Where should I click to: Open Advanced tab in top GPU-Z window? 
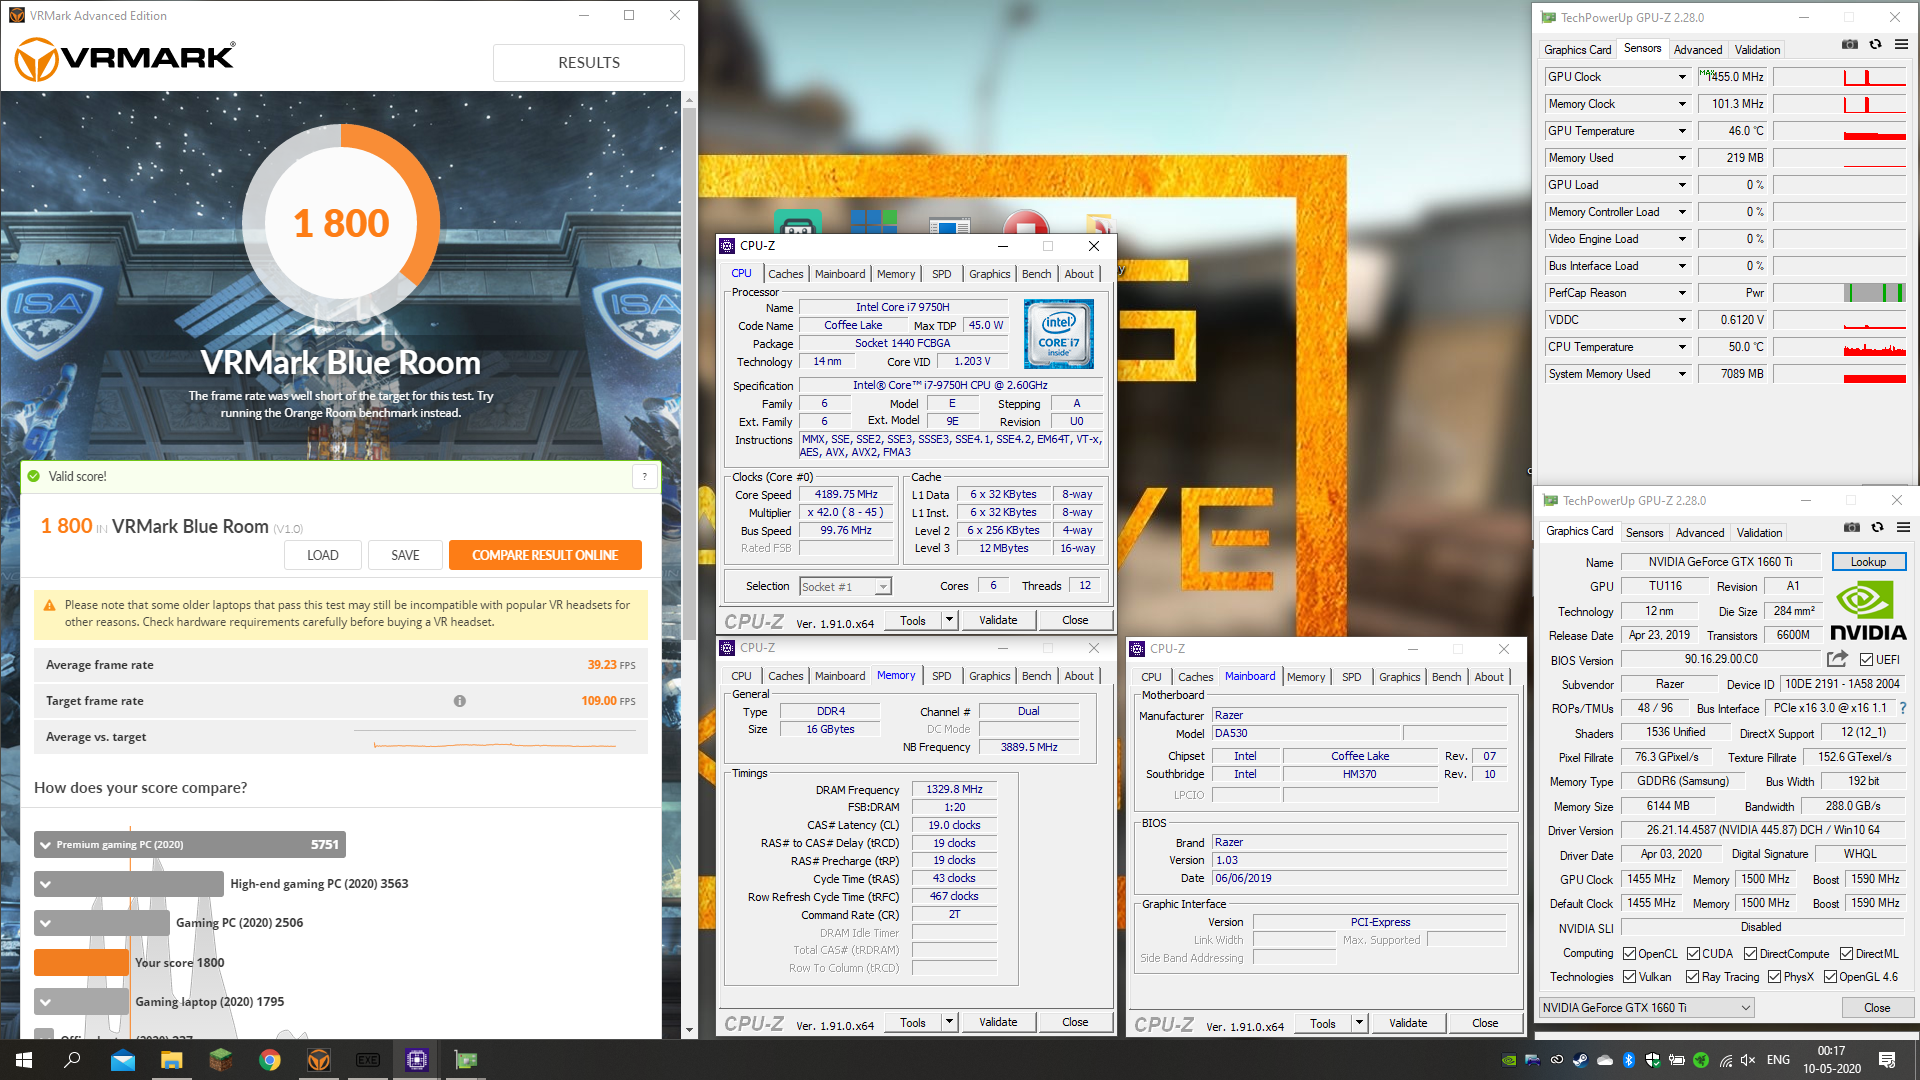1698,50
